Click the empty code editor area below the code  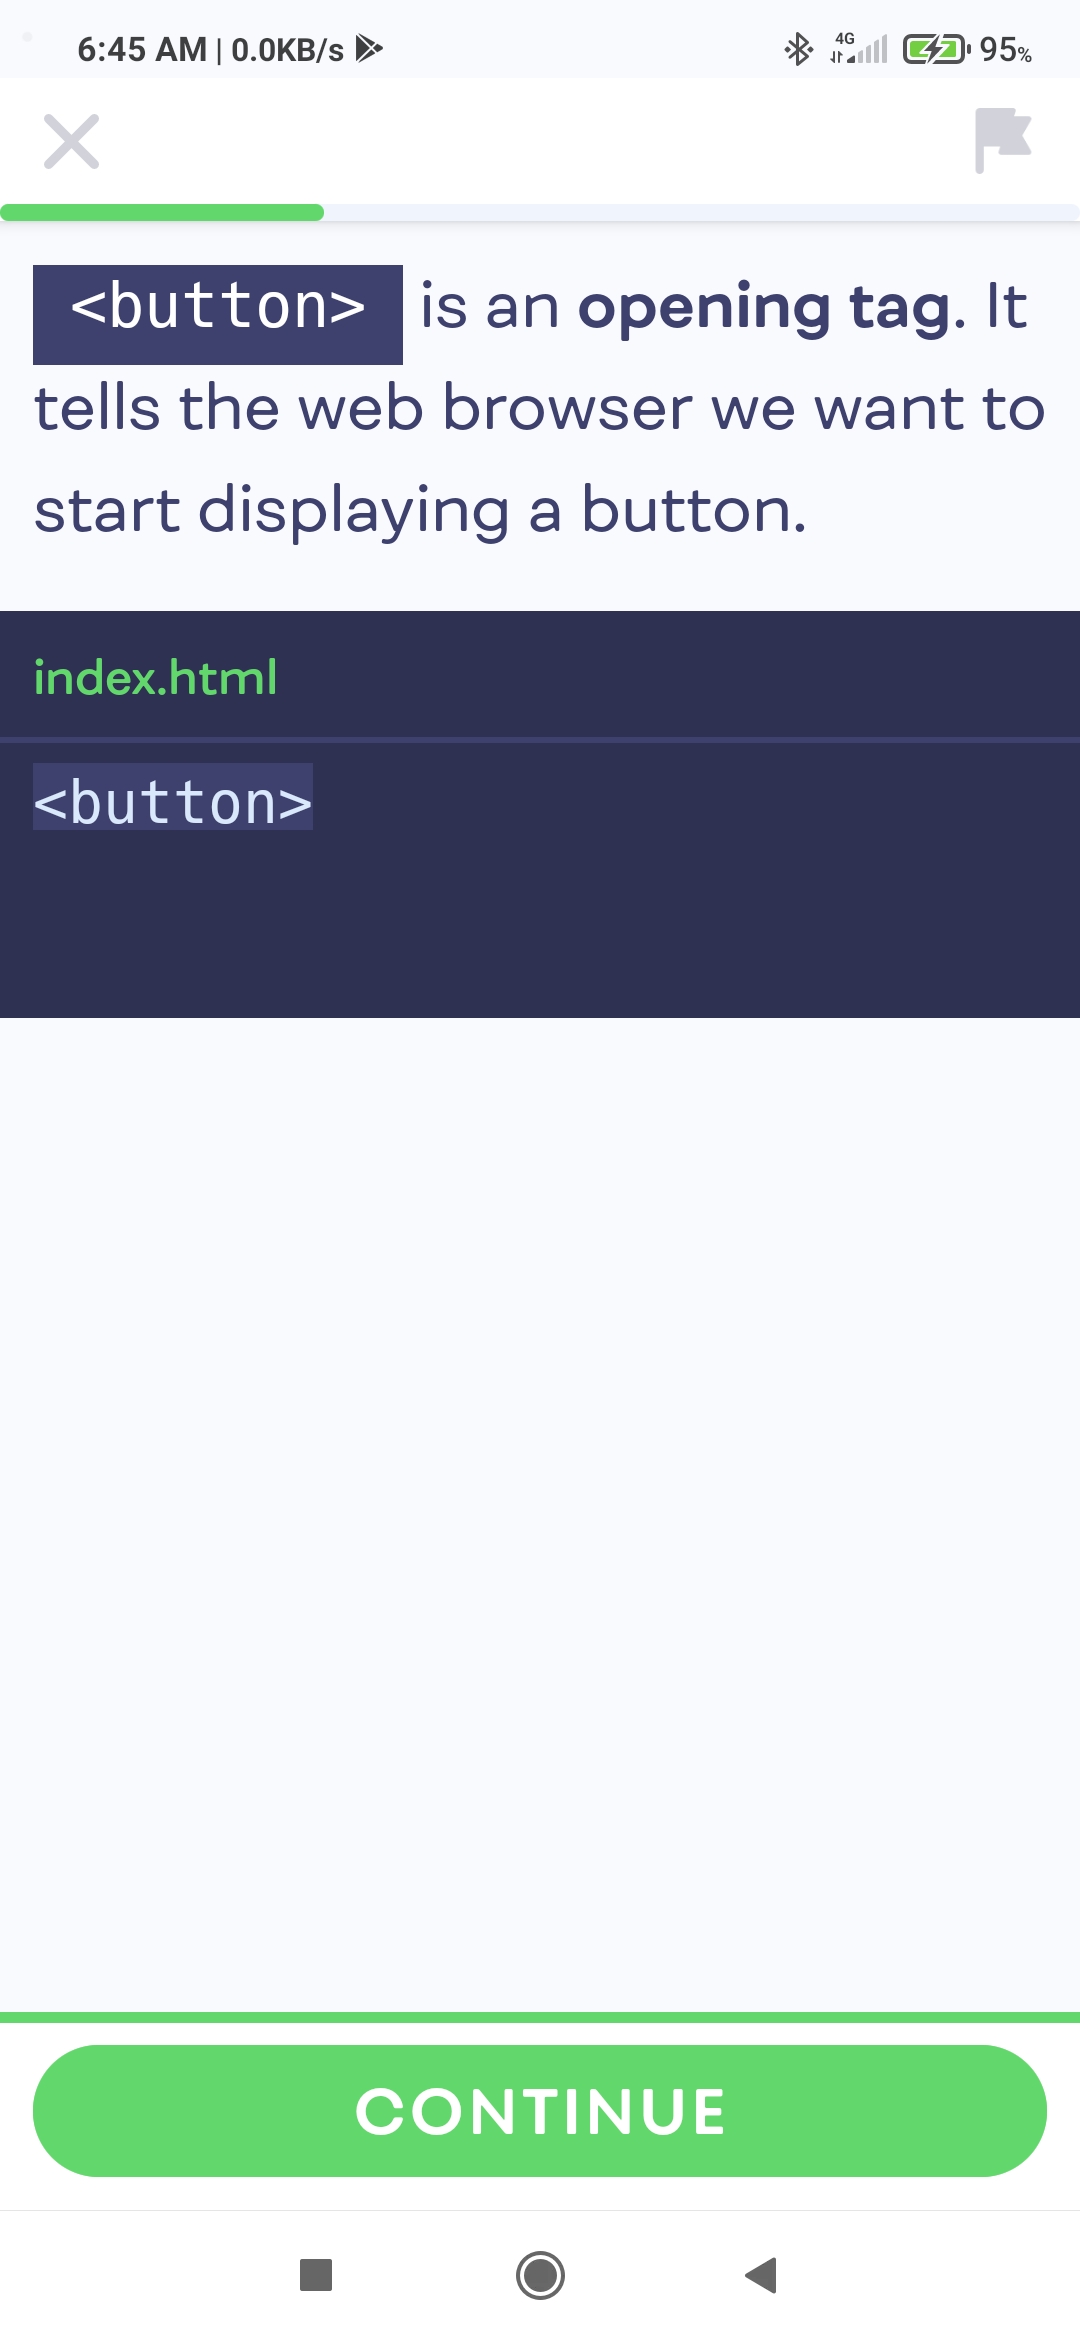540,930
